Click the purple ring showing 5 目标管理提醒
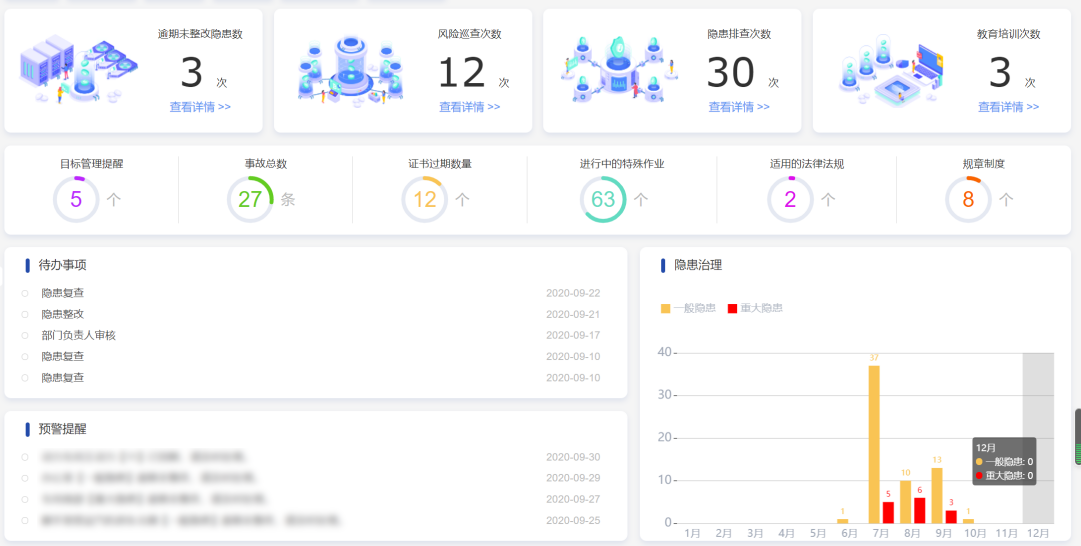 (x=76, y=200)
